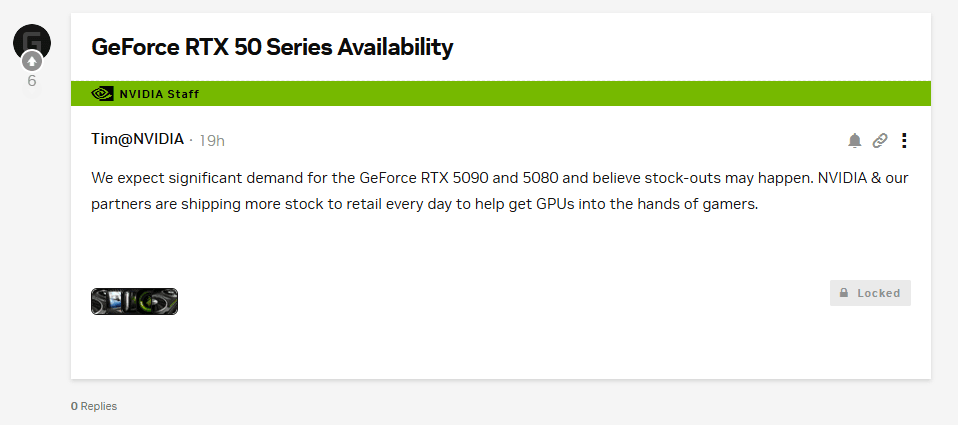Click the padlock icon in the Locked button
Image resolution: width=958 pixels, height=425 pixels.
click(x=844, y=293)
